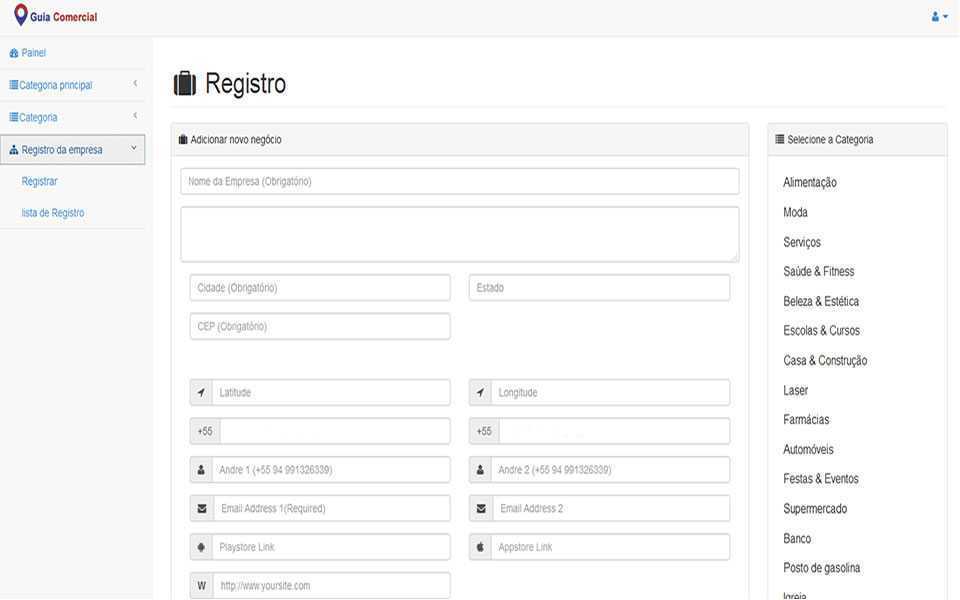This screenshot has height=600, width=960.
Task: Click the W website icon
Action: pyautogui.click(x=201, y=586)
